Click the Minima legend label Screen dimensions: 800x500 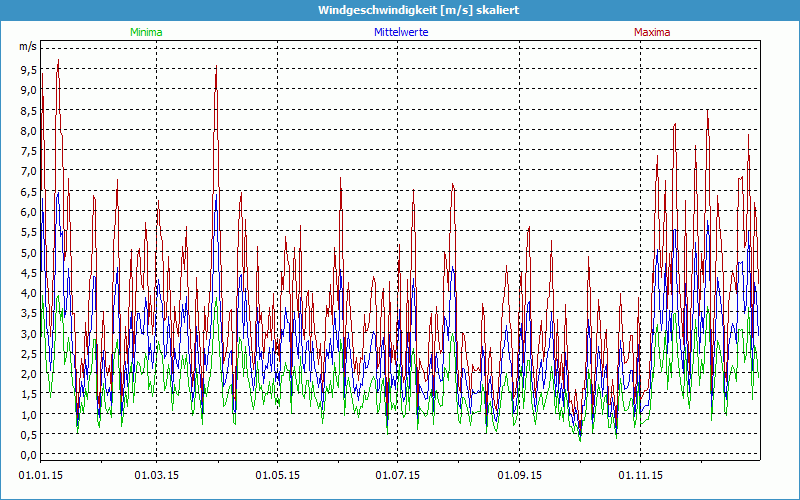(146, 32)
